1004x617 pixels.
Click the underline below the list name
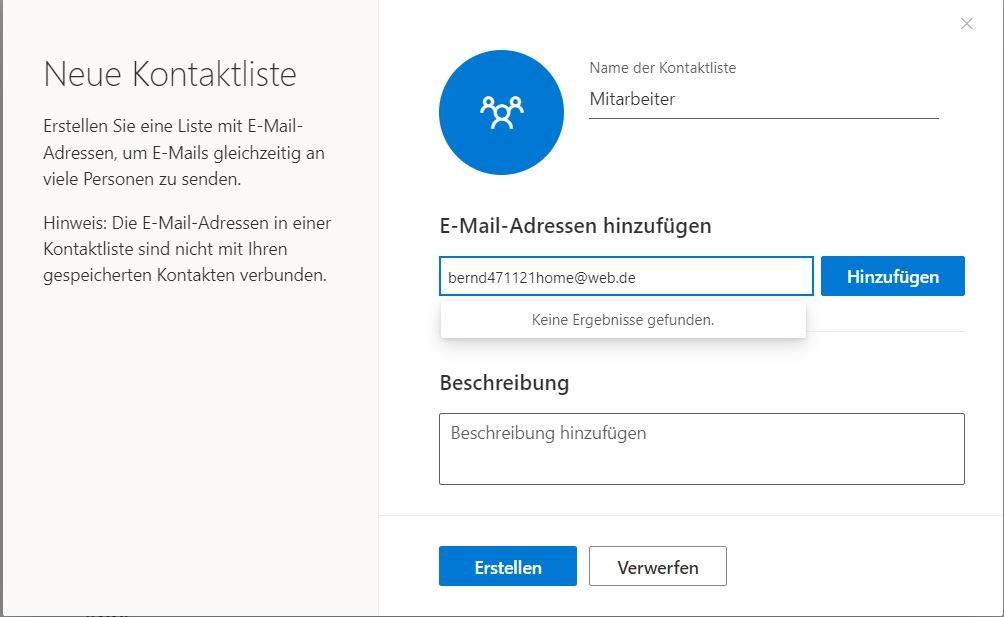(763, 118)
